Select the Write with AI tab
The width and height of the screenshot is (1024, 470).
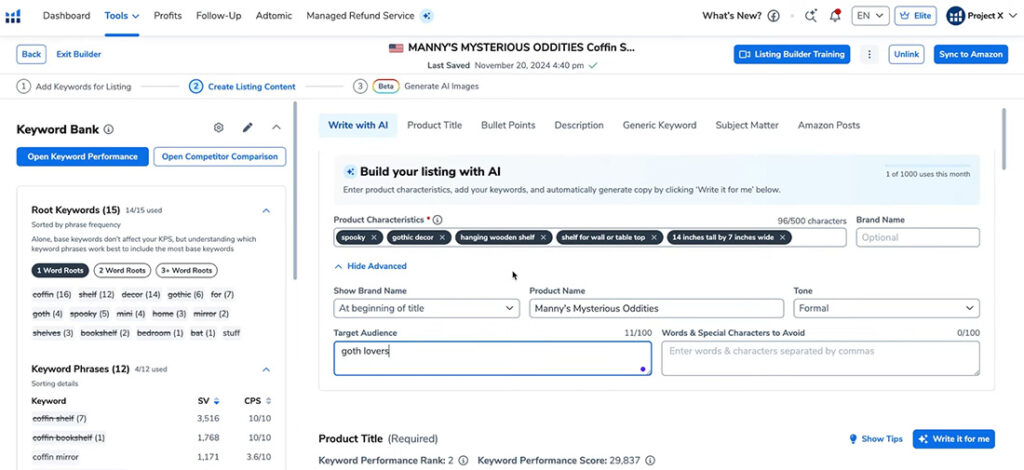pos(358,125)
